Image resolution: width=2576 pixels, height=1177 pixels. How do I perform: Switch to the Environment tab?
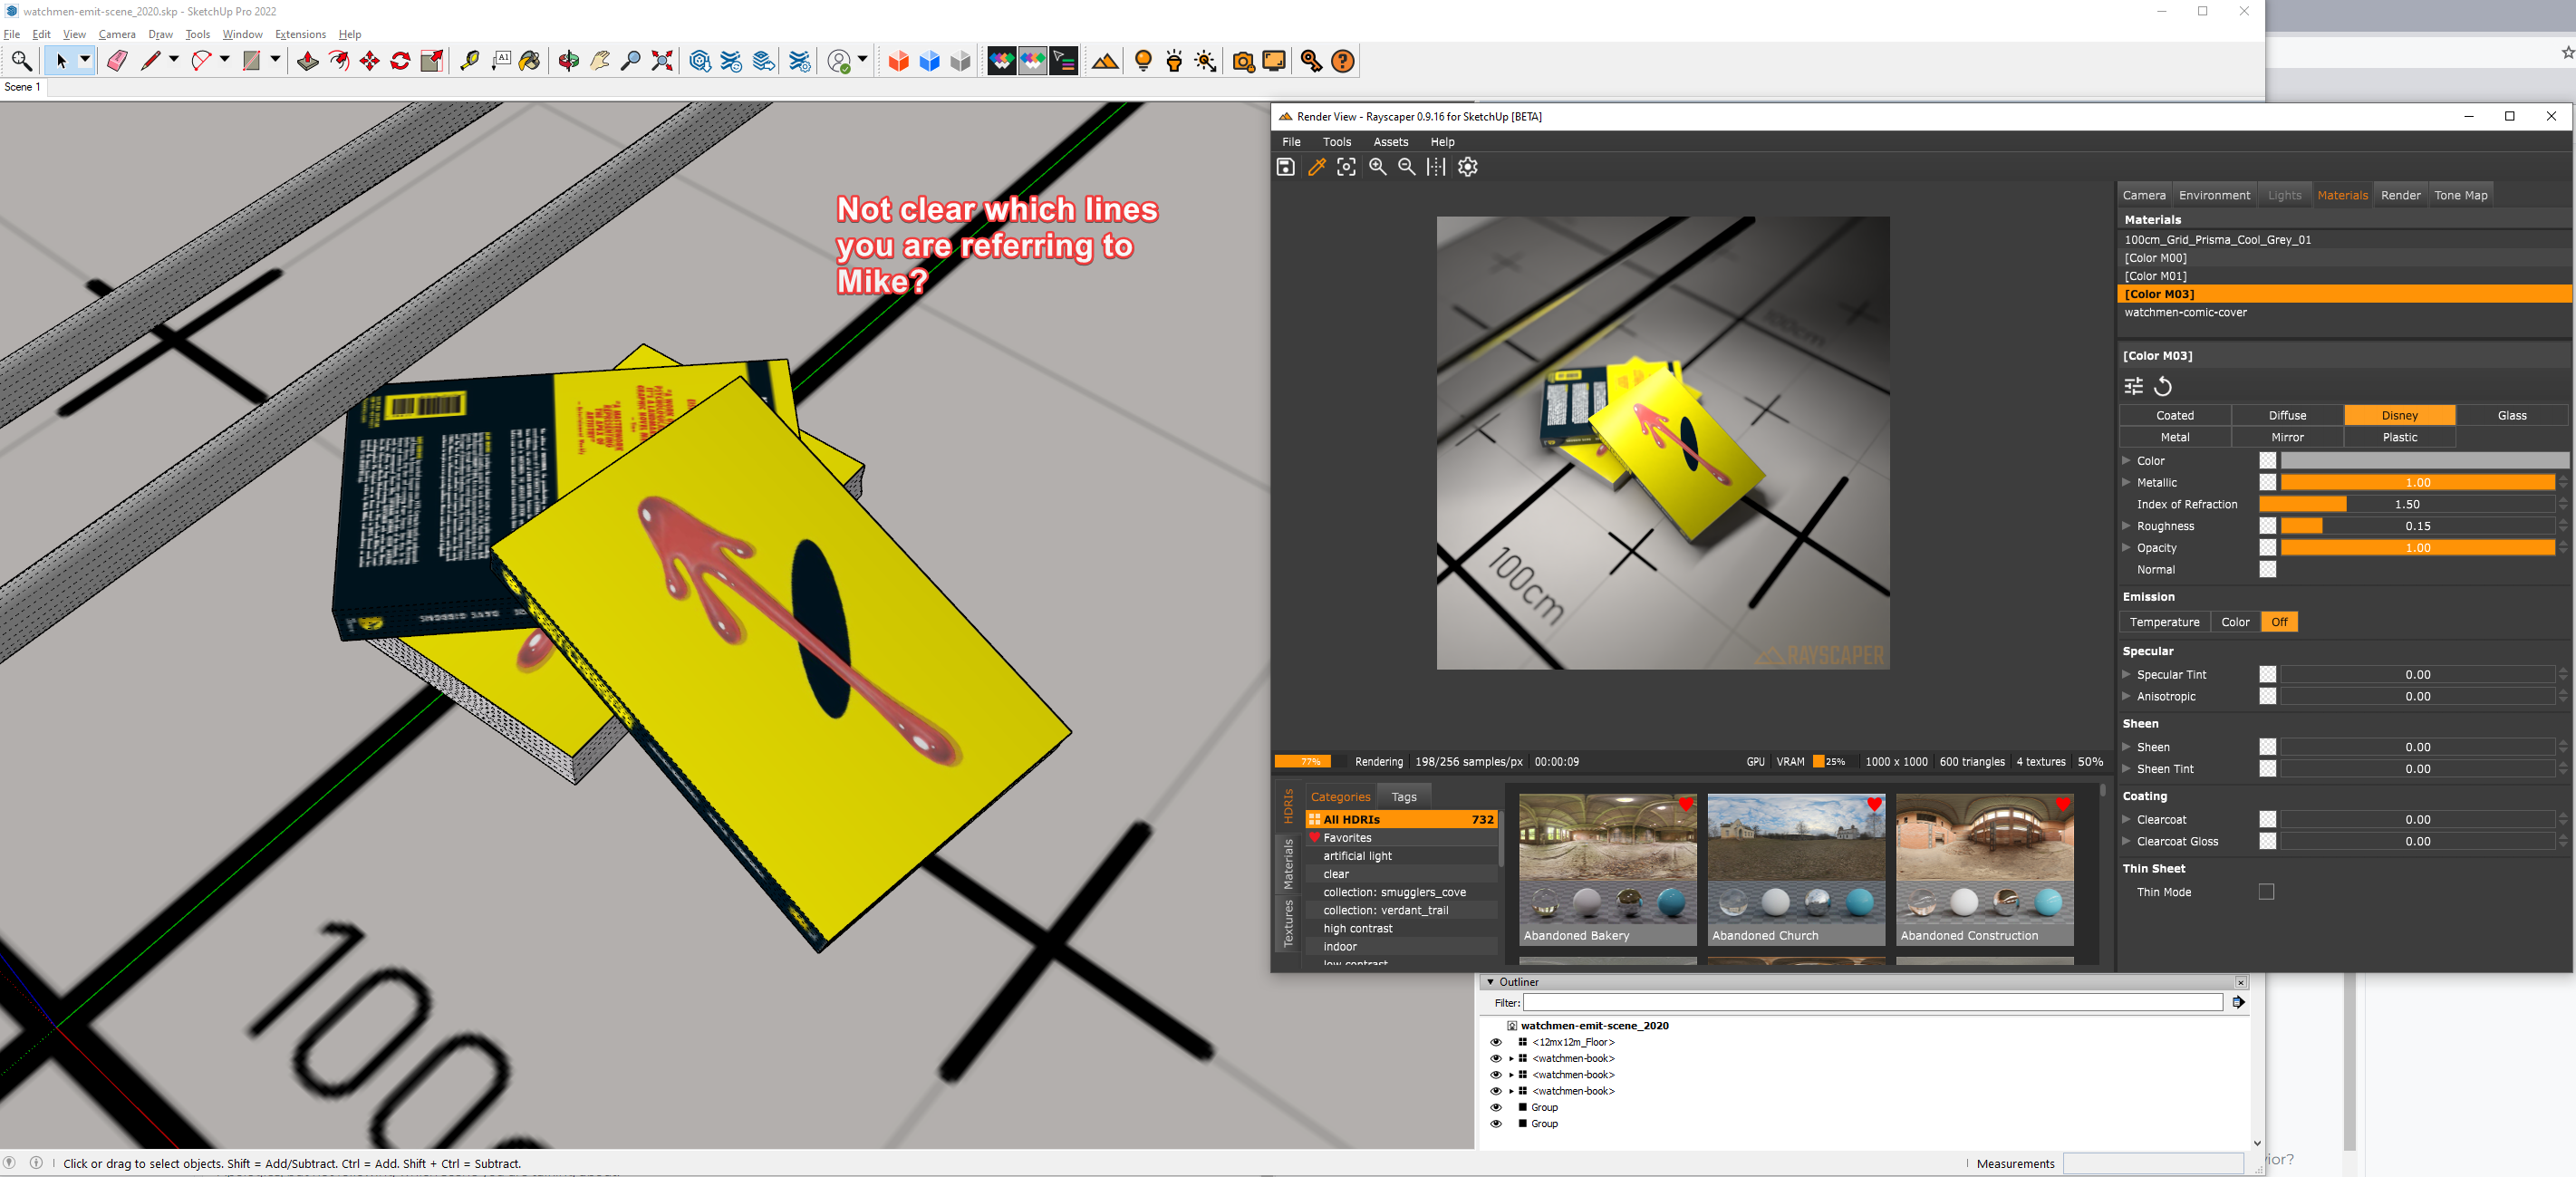[x=2214, y=195]
